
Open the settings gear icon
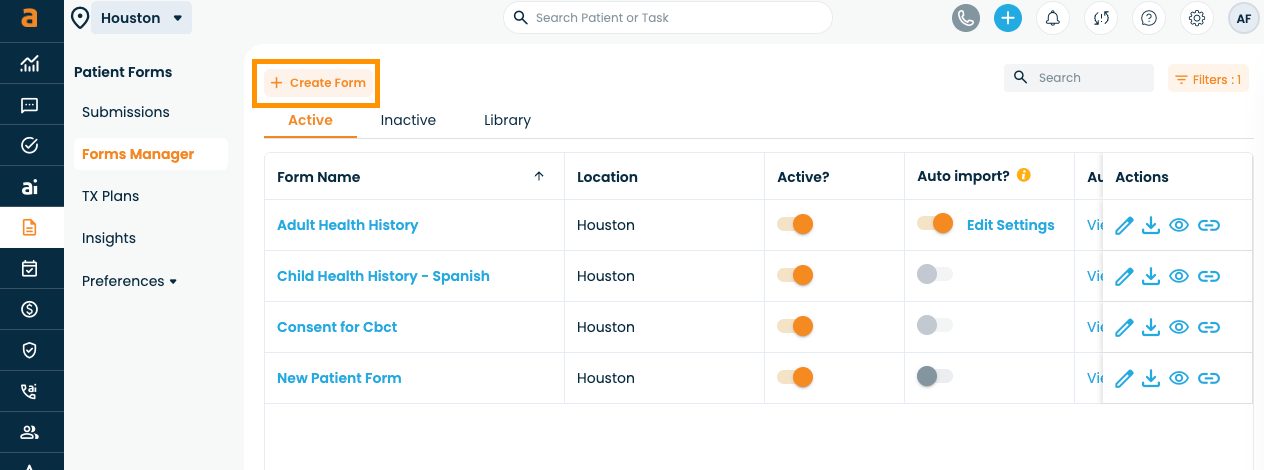click(x=1196, y=18)
